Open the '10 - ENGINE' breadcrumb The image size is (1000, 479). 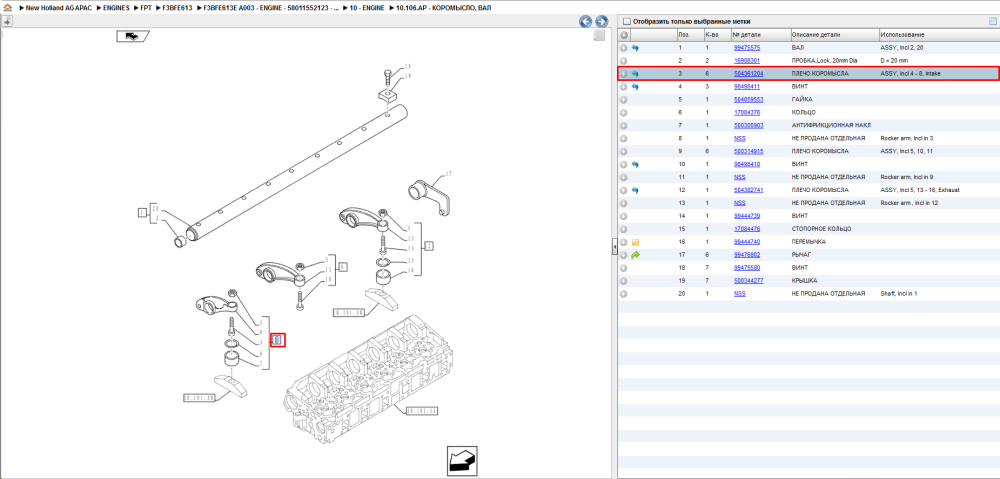[x=365, y=7]
